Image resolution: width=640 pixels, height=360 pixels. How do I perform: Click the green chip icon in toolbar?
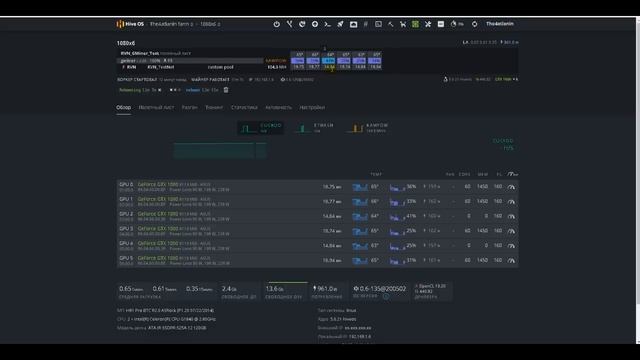coord(415,24)
